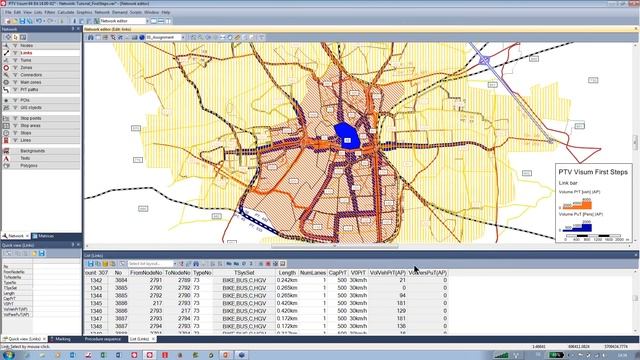Switch to the Procedure sequence tab
Image resolution: width=640 pixels, height=360 pixels.
pyautogui.click(x=102, y=339)
